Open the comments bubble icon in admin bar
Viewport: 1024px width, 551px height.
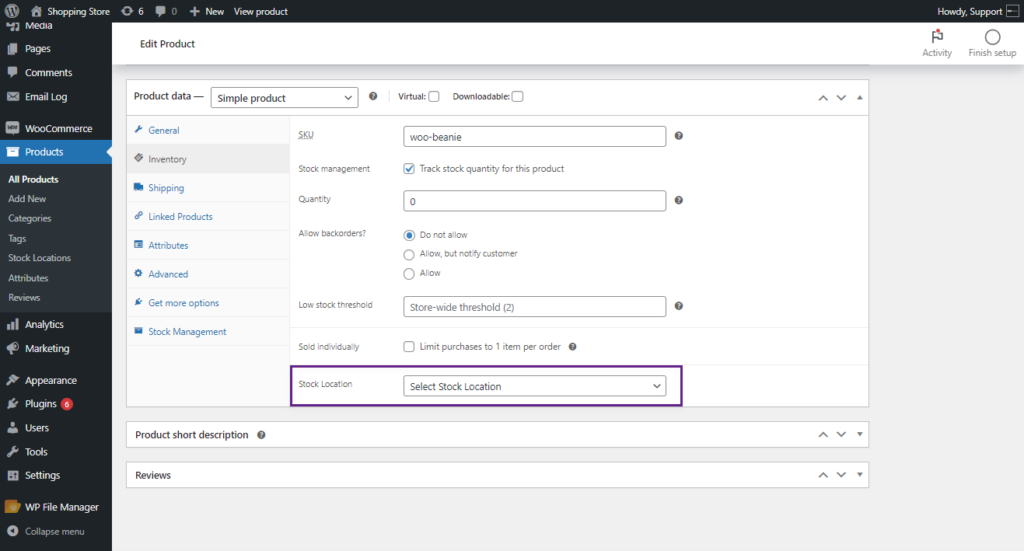[161, 11]
